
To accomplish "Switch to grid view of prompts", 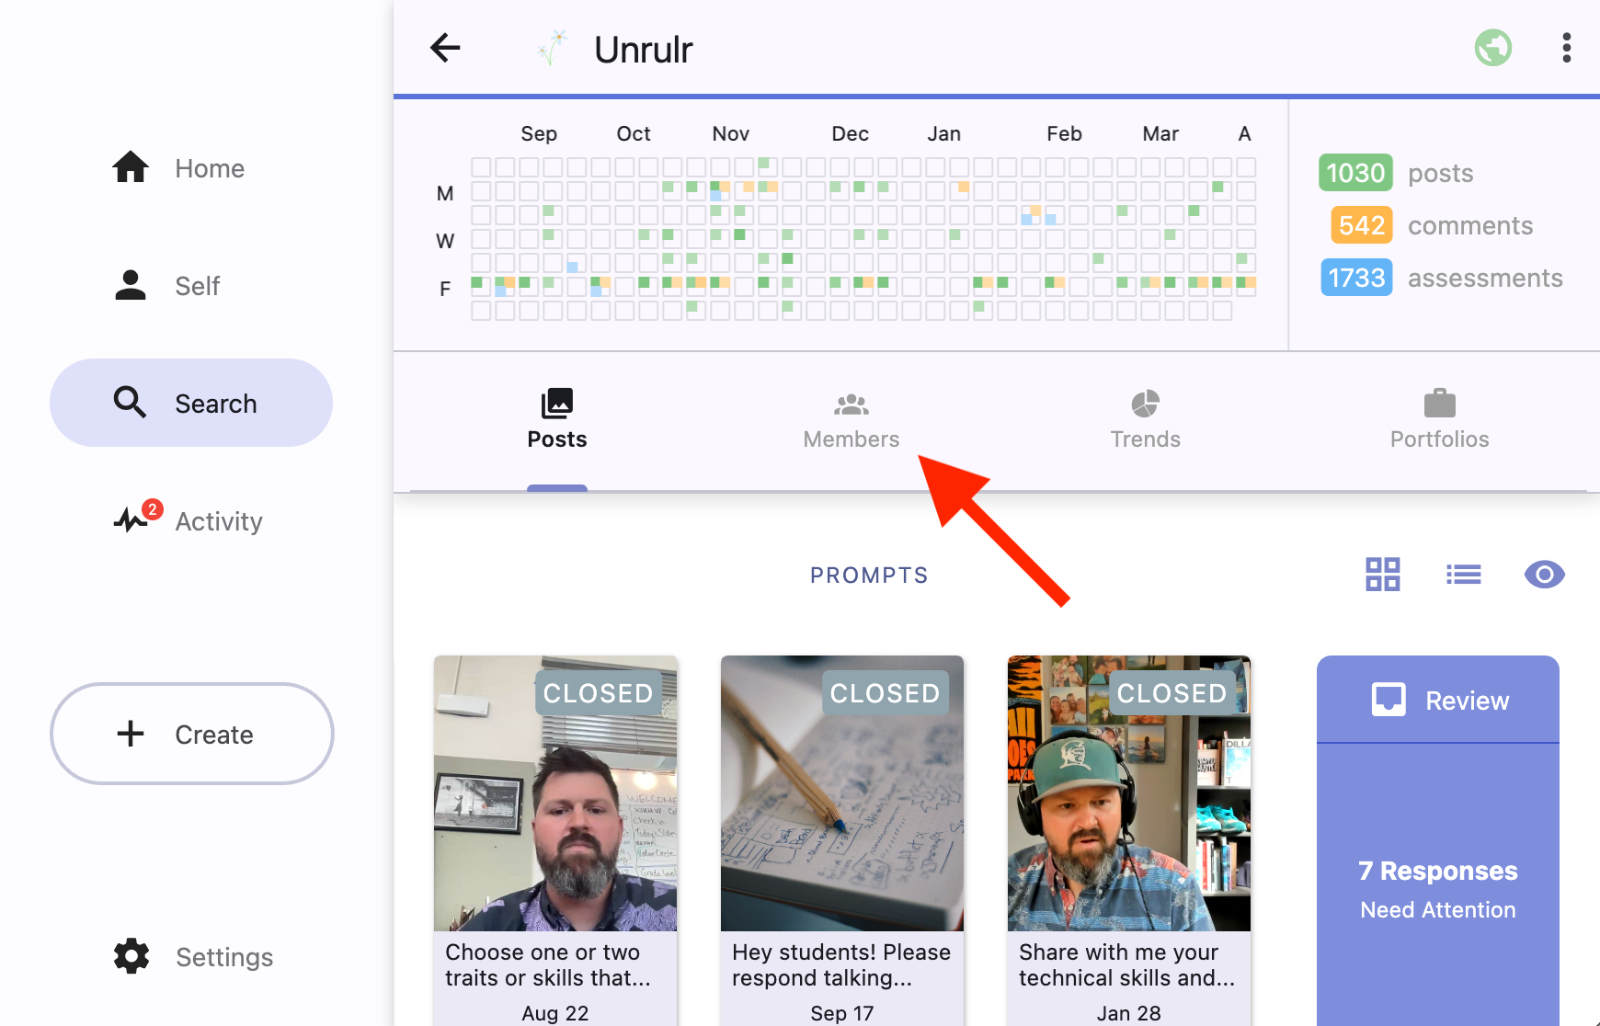I will (1382, 574).
